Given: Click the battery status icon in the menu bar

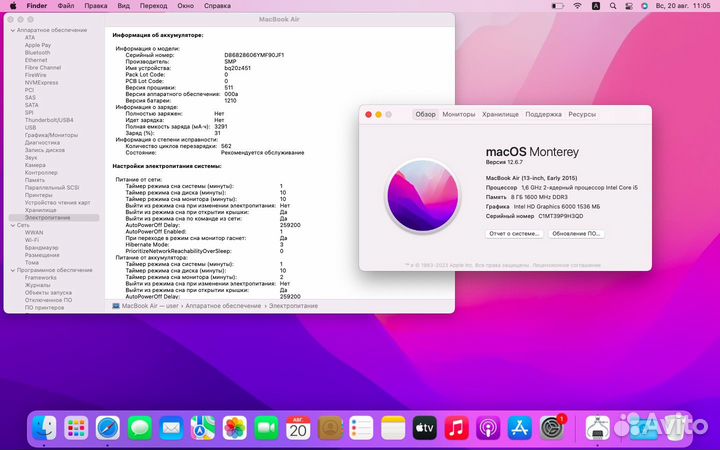Looking at the screenshot, I should tap(557, 6).
